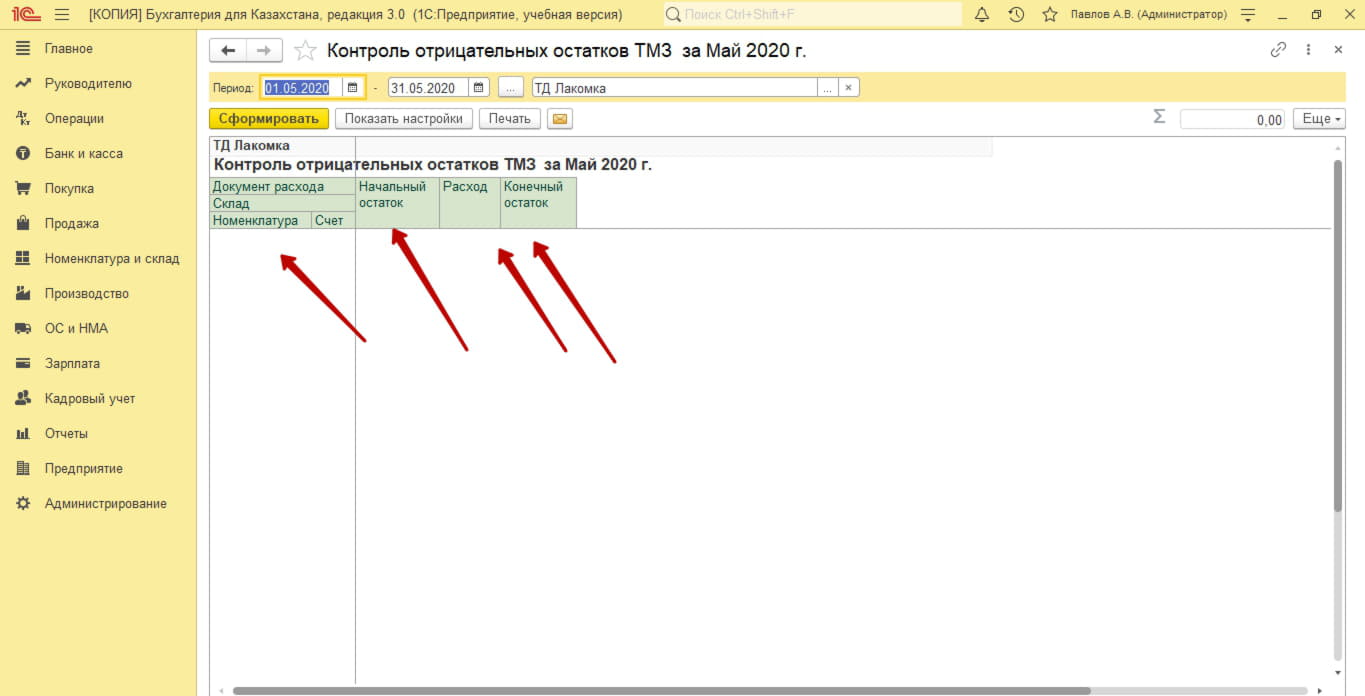Open Банк и касса section
The image size is (1365, 696).
coord(83,154)
